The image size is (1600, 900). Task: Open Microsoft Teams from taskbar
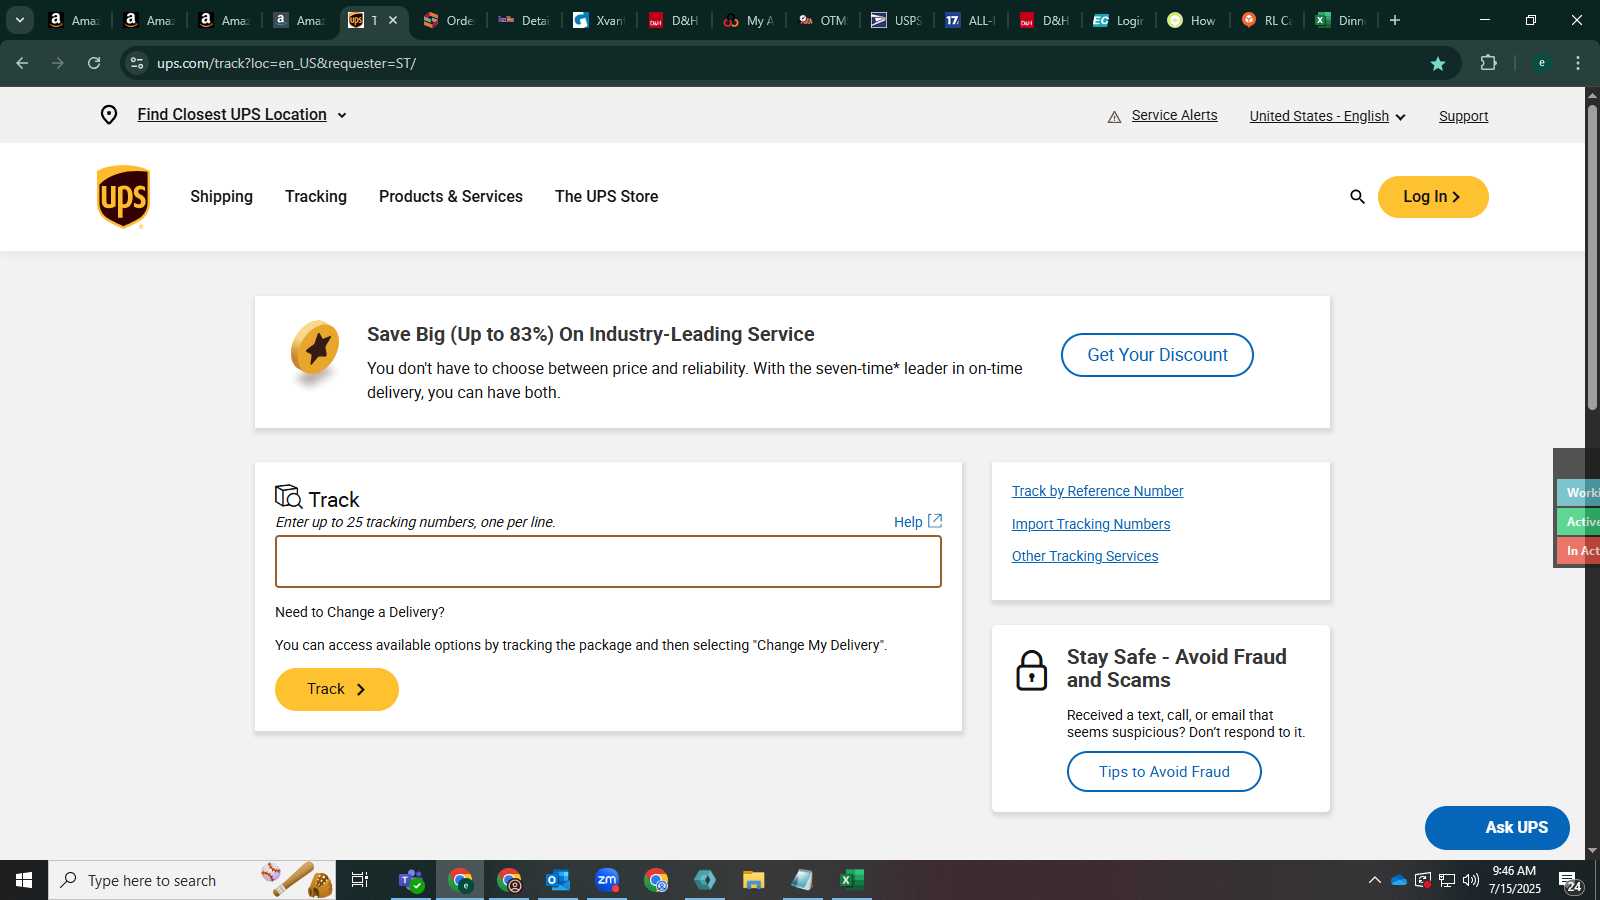(410, 880)
